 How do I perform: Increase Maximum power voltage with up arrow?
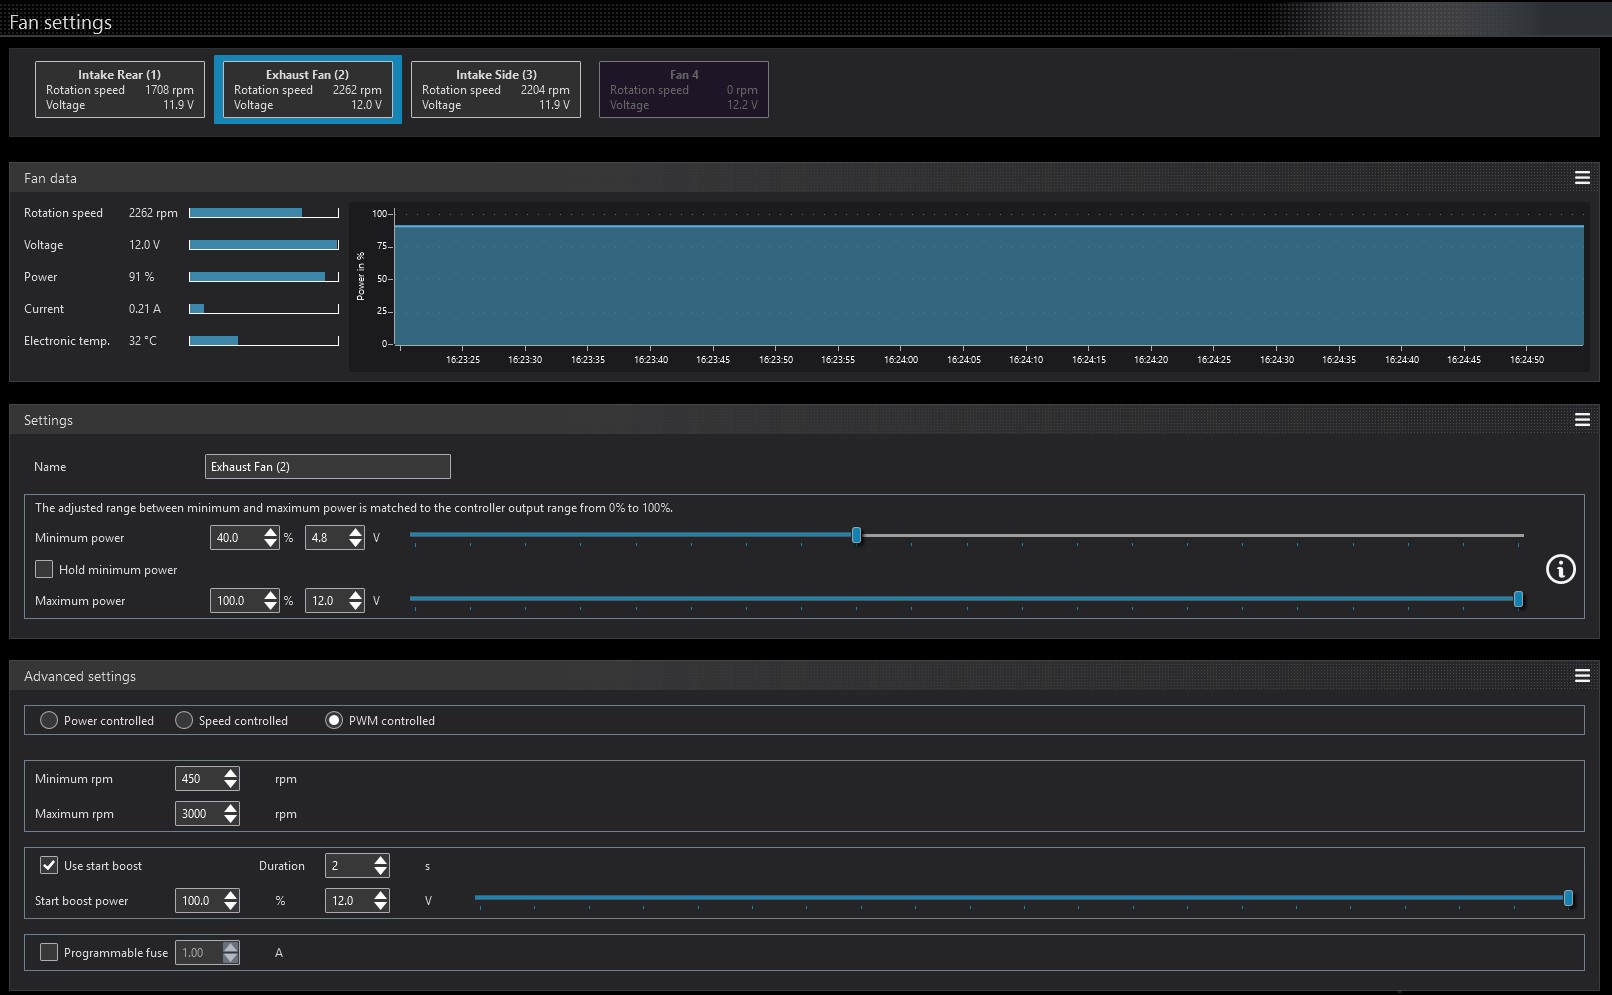tap(356, 595)
